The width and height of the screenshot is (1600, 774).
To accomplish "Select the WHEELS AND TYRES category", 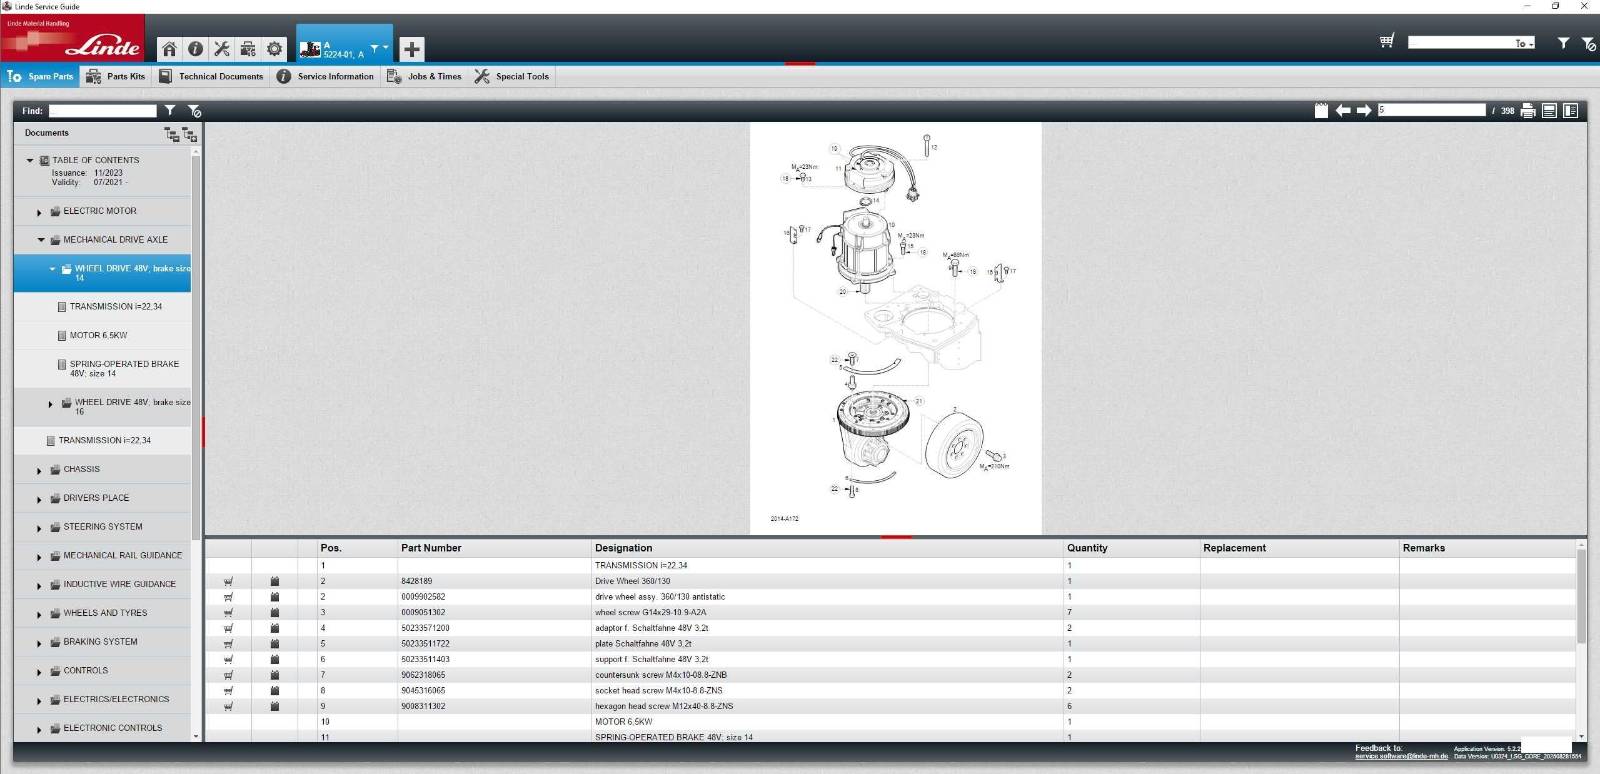I will pyautogui.click(x=105, y=613).
